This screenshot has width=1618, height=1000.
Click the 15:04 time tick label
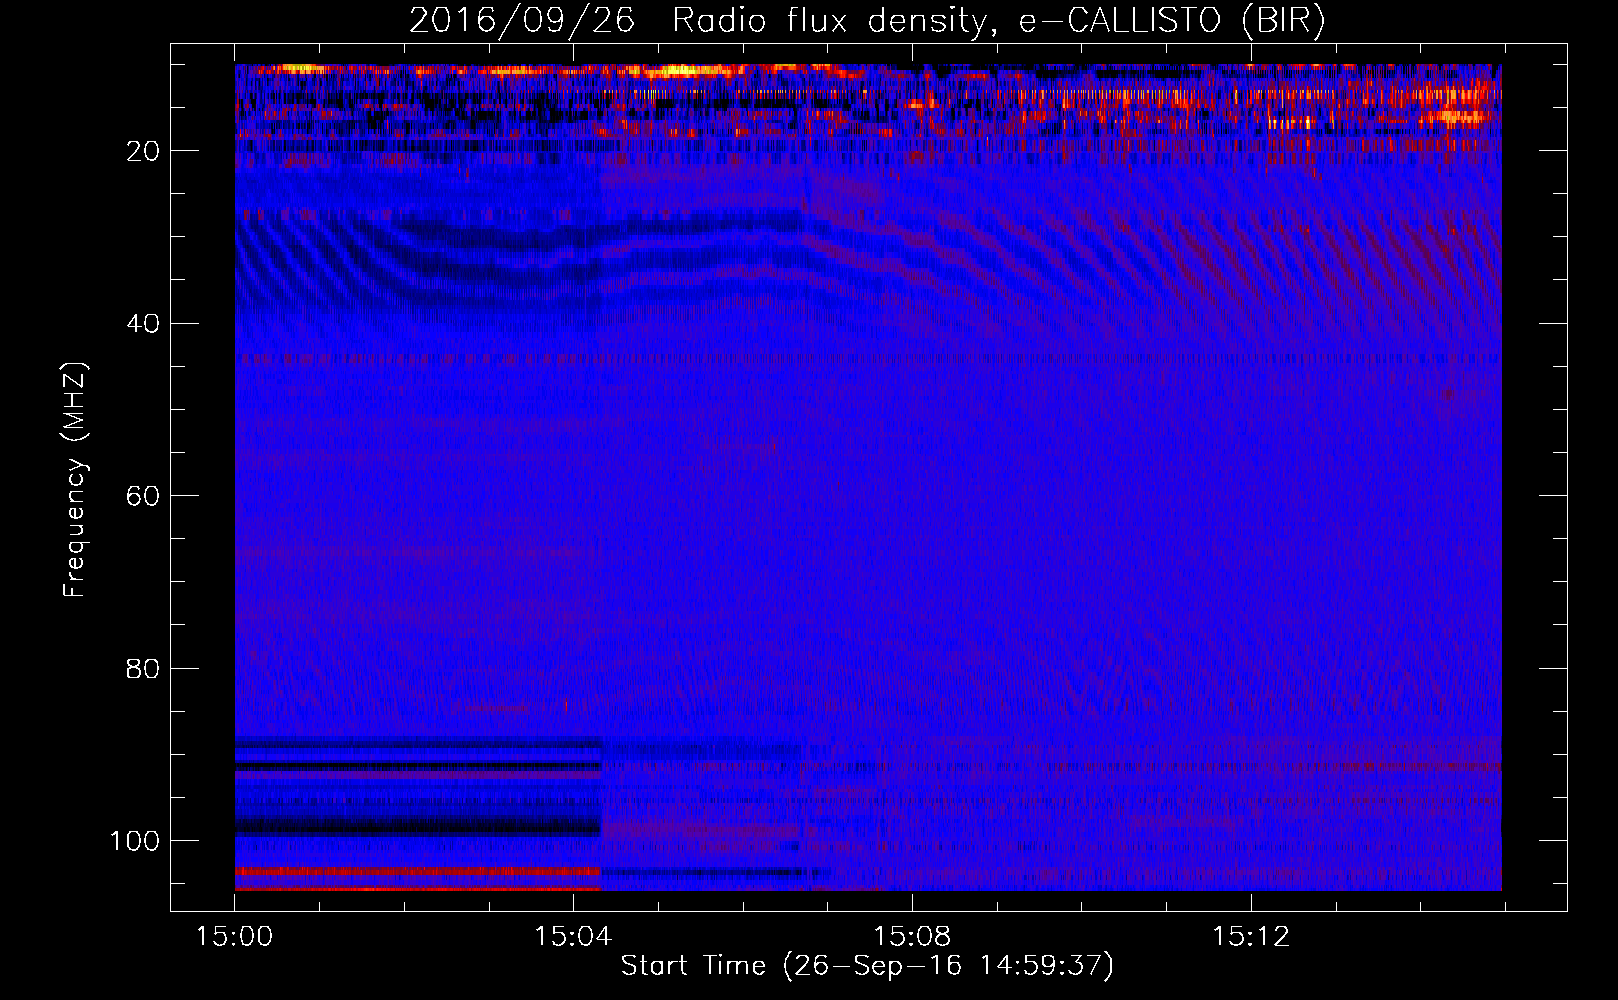pos(573,937)
